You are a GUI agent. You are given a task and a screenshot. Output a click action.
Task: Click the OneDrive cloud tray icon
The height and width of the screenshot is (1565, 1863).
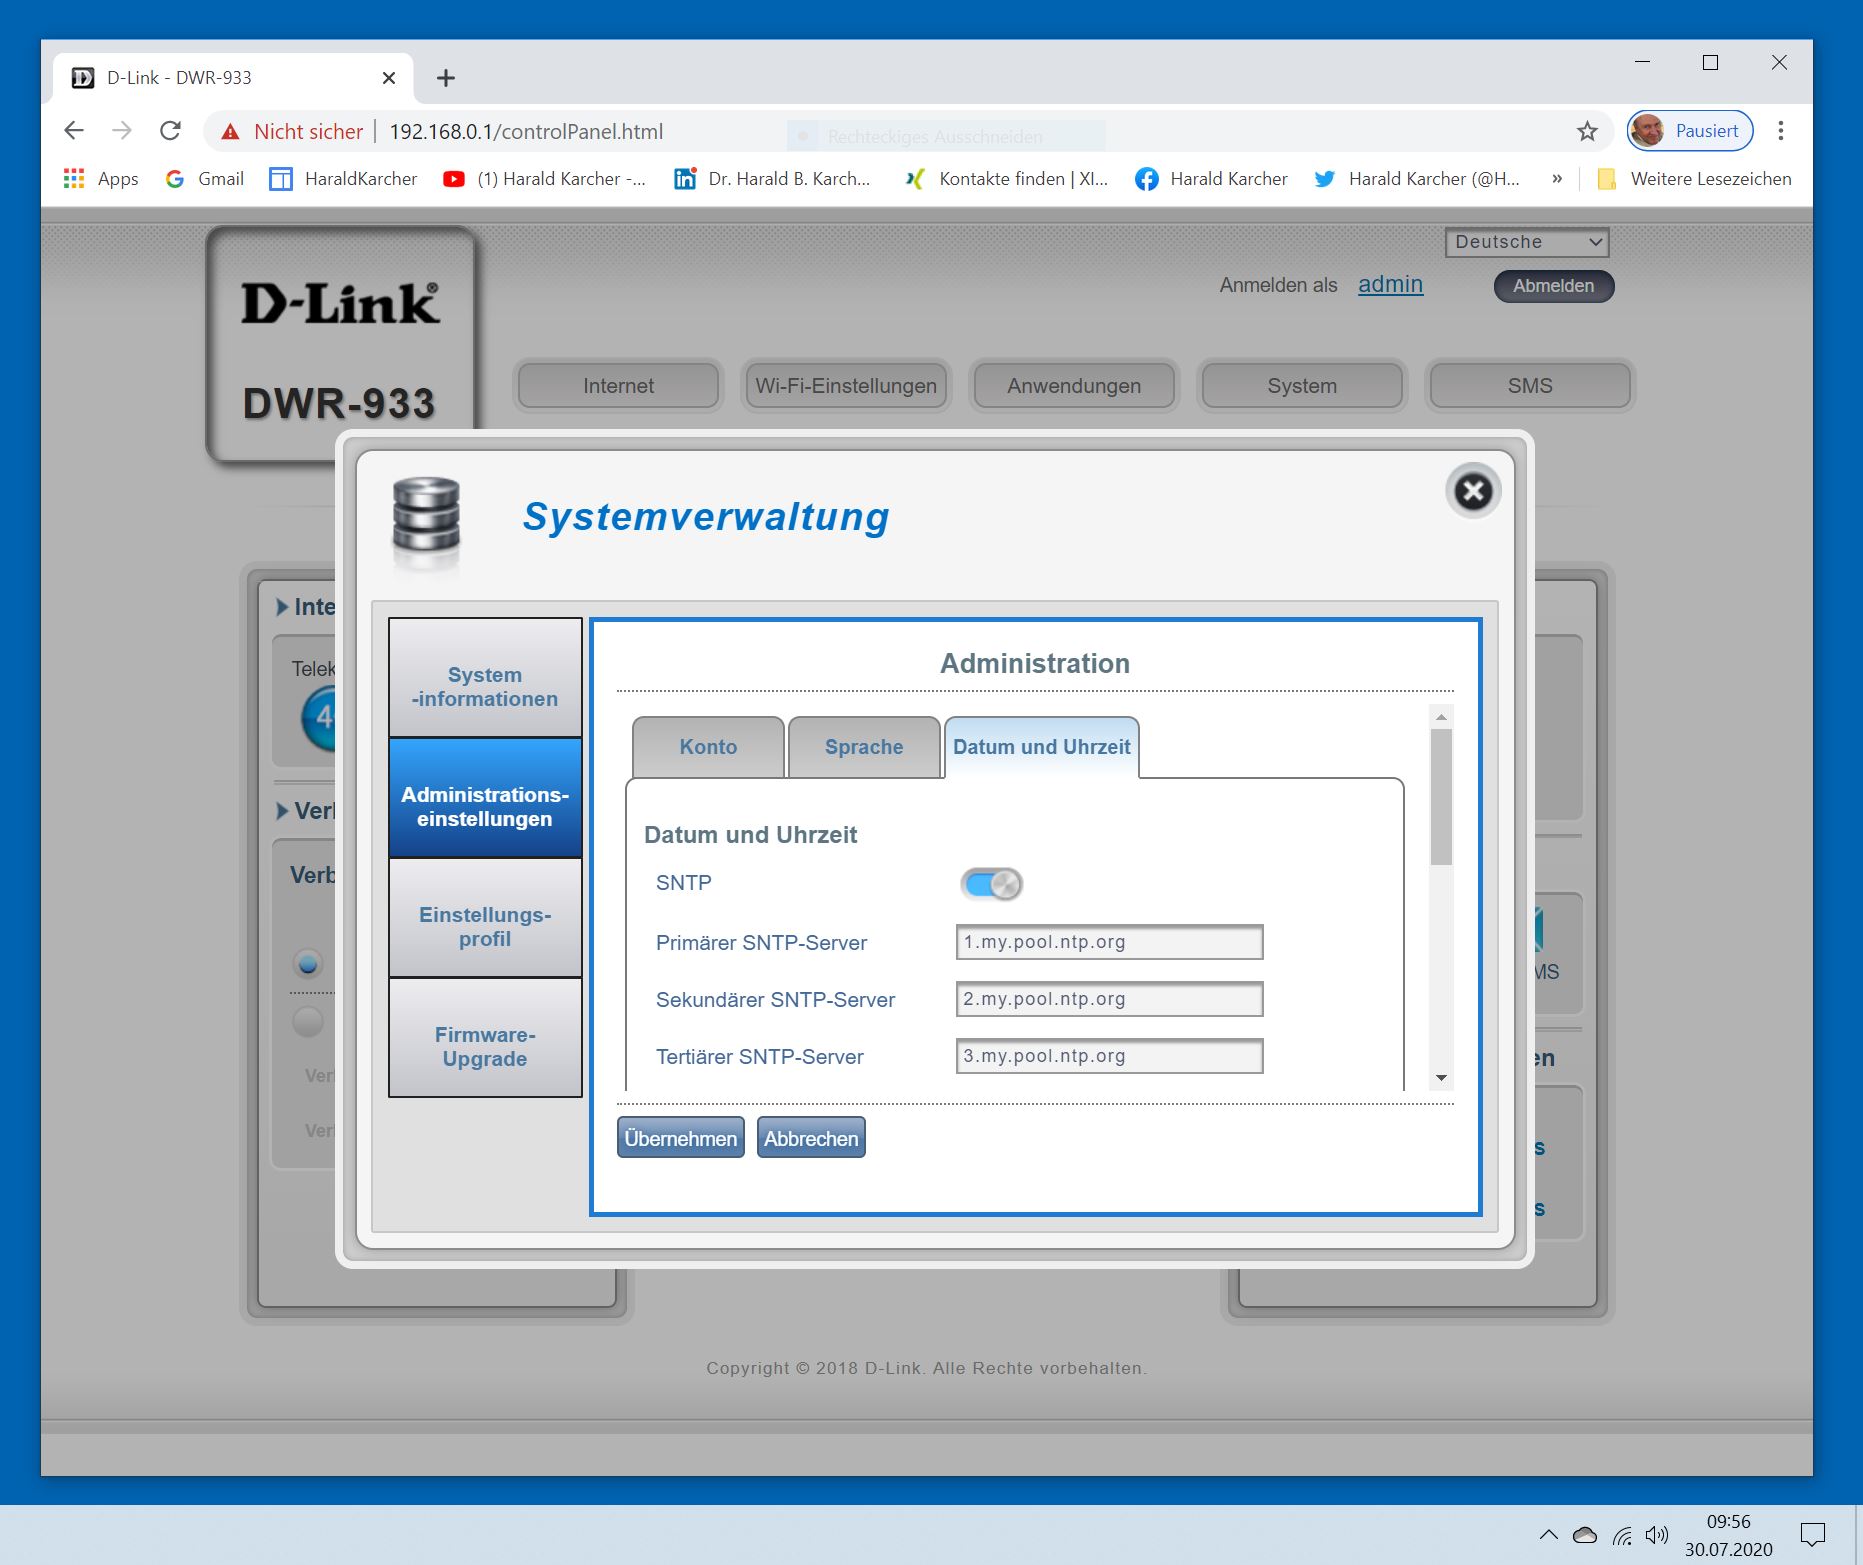[1585, 1535]
